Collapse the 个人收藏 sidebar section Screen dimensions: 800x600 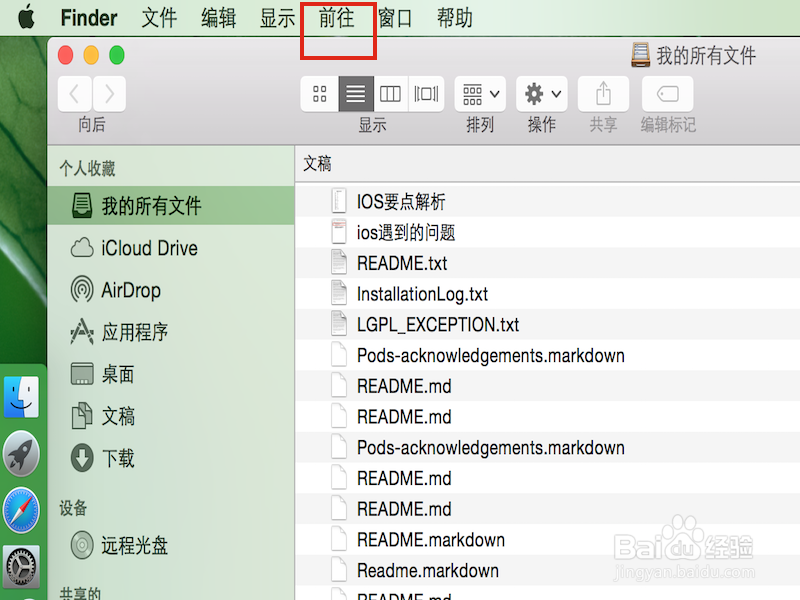click(88, 168)
